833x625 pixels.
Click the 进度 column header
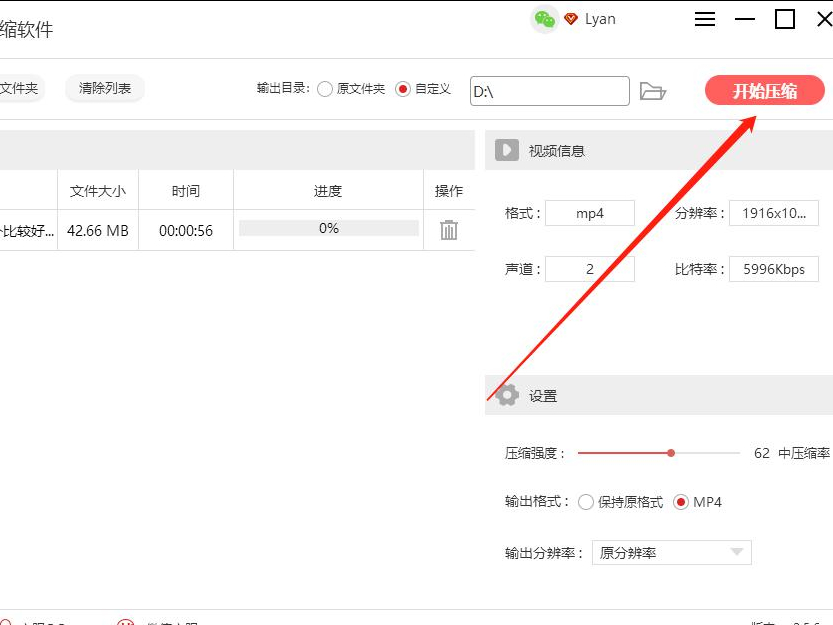point(328,190)
